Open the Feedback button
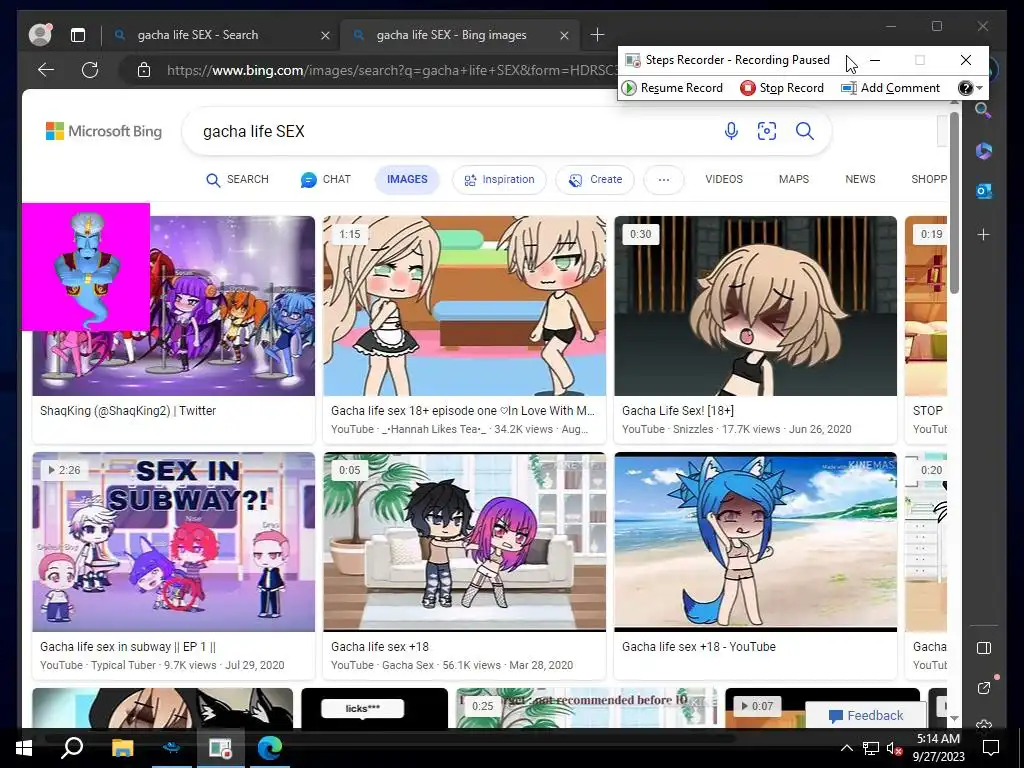1024x768 pixels. (866, 715)
